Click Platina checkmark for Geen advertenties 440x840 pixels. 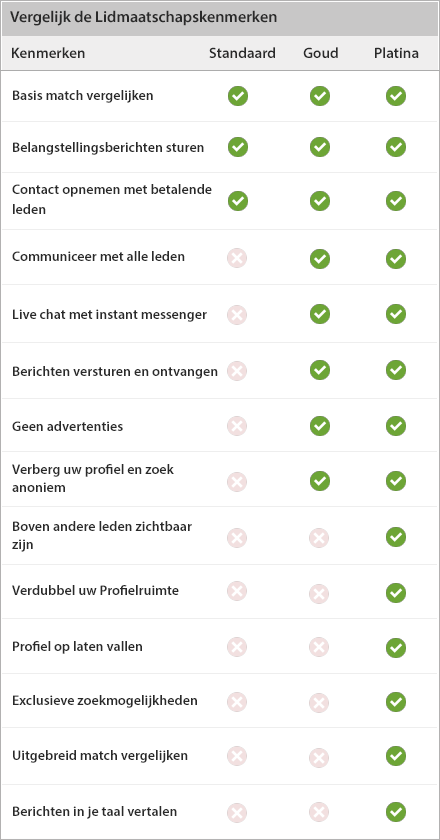coord(396,426)
